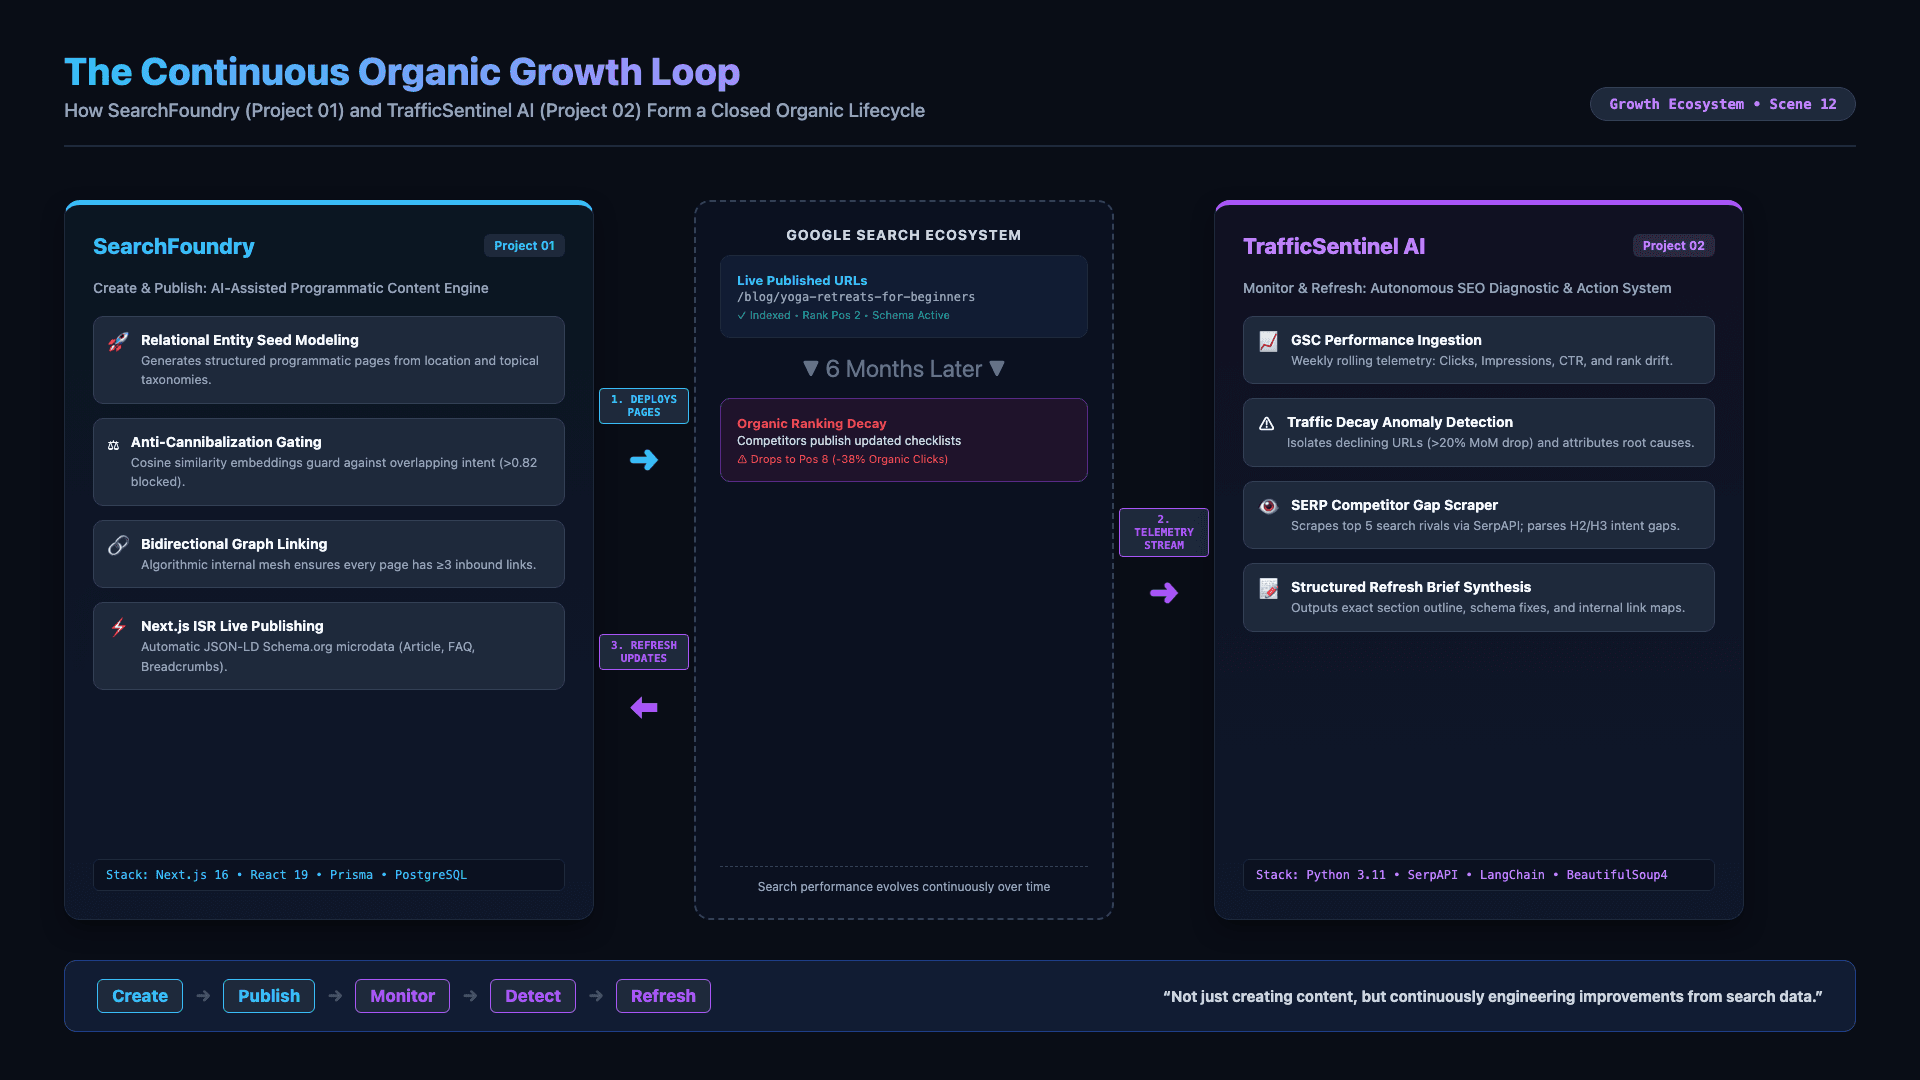Select the Monitor step chip
The width and height of the screenshot is (1920, 1080).
402,996
